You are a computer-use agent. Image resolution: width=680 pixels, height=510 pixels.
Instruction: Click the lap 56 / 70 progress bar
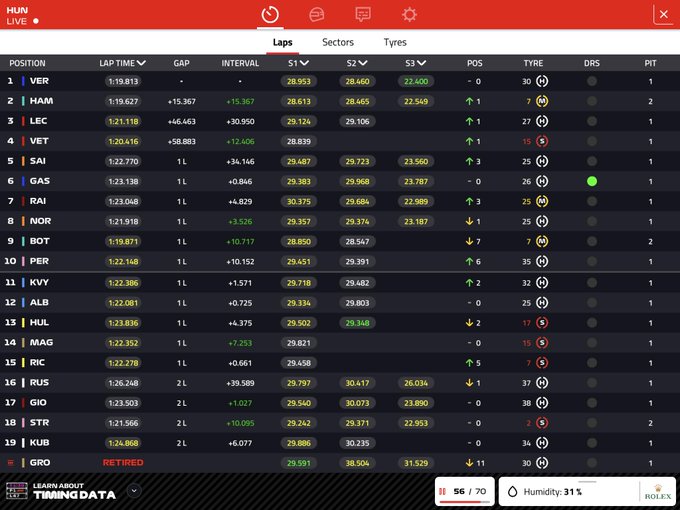tap(464, 502)
